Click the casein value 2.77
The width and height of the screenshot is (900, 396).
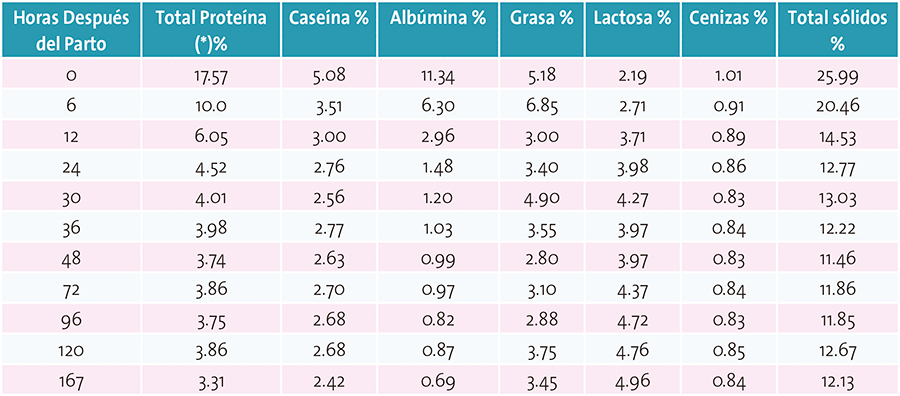[329, 230]
